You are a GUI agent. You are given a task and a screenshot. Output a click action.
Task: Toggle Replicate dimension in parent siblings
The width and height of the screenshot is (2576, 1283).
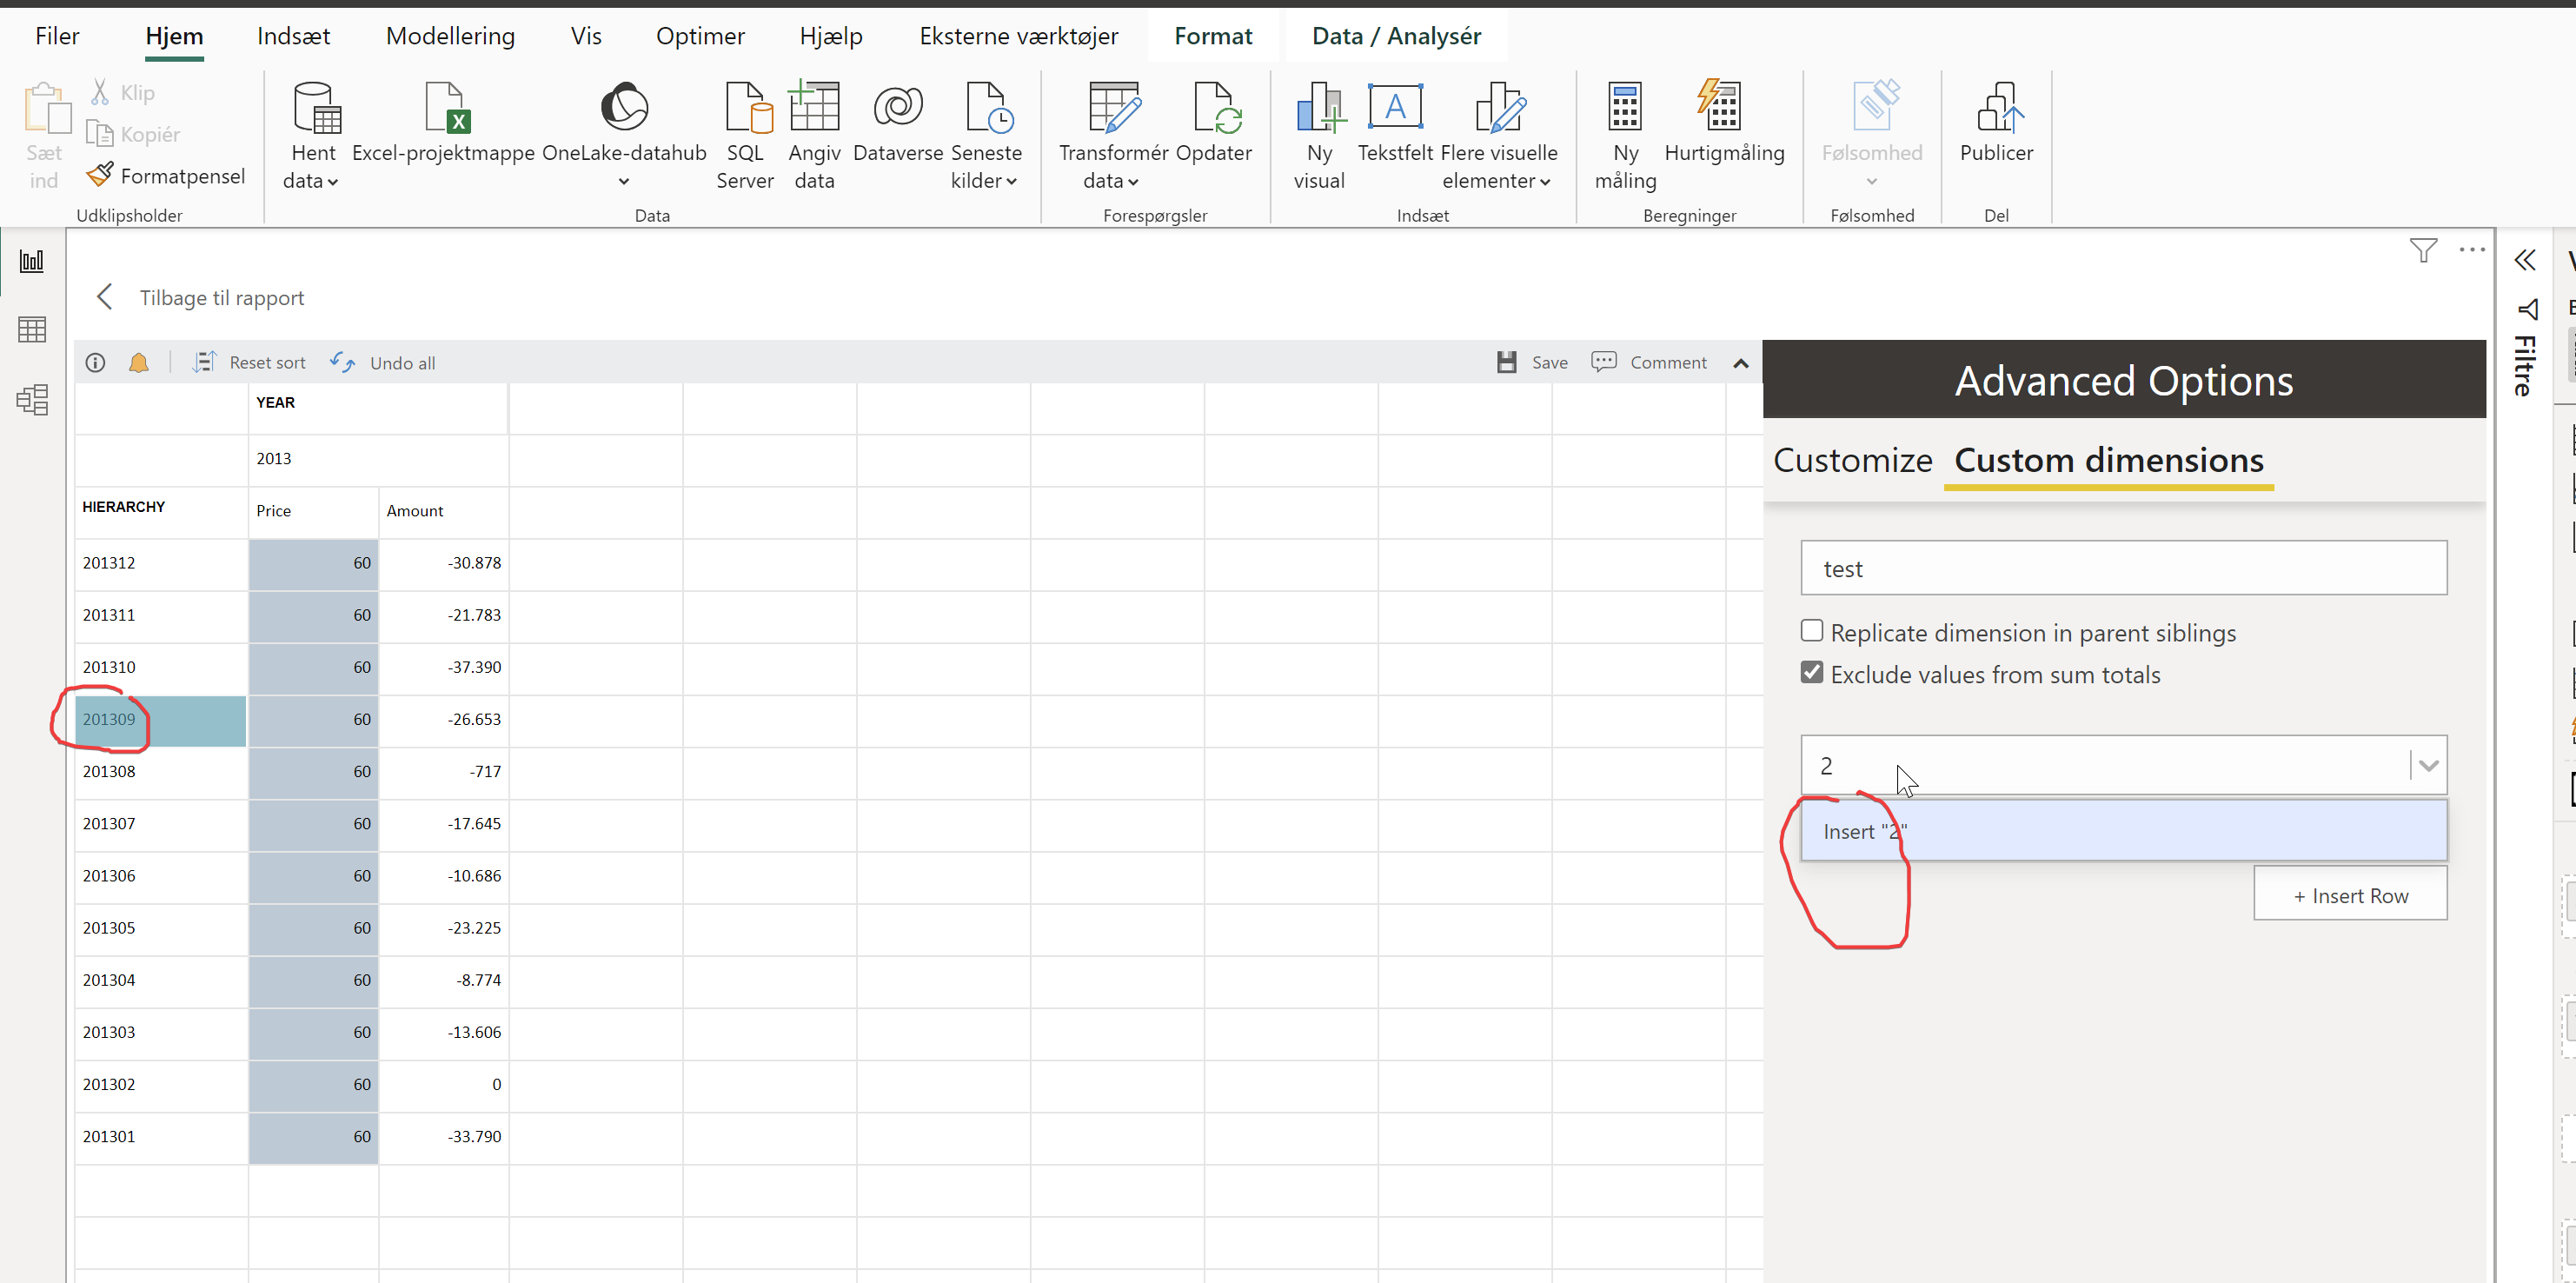(1812, 631)
